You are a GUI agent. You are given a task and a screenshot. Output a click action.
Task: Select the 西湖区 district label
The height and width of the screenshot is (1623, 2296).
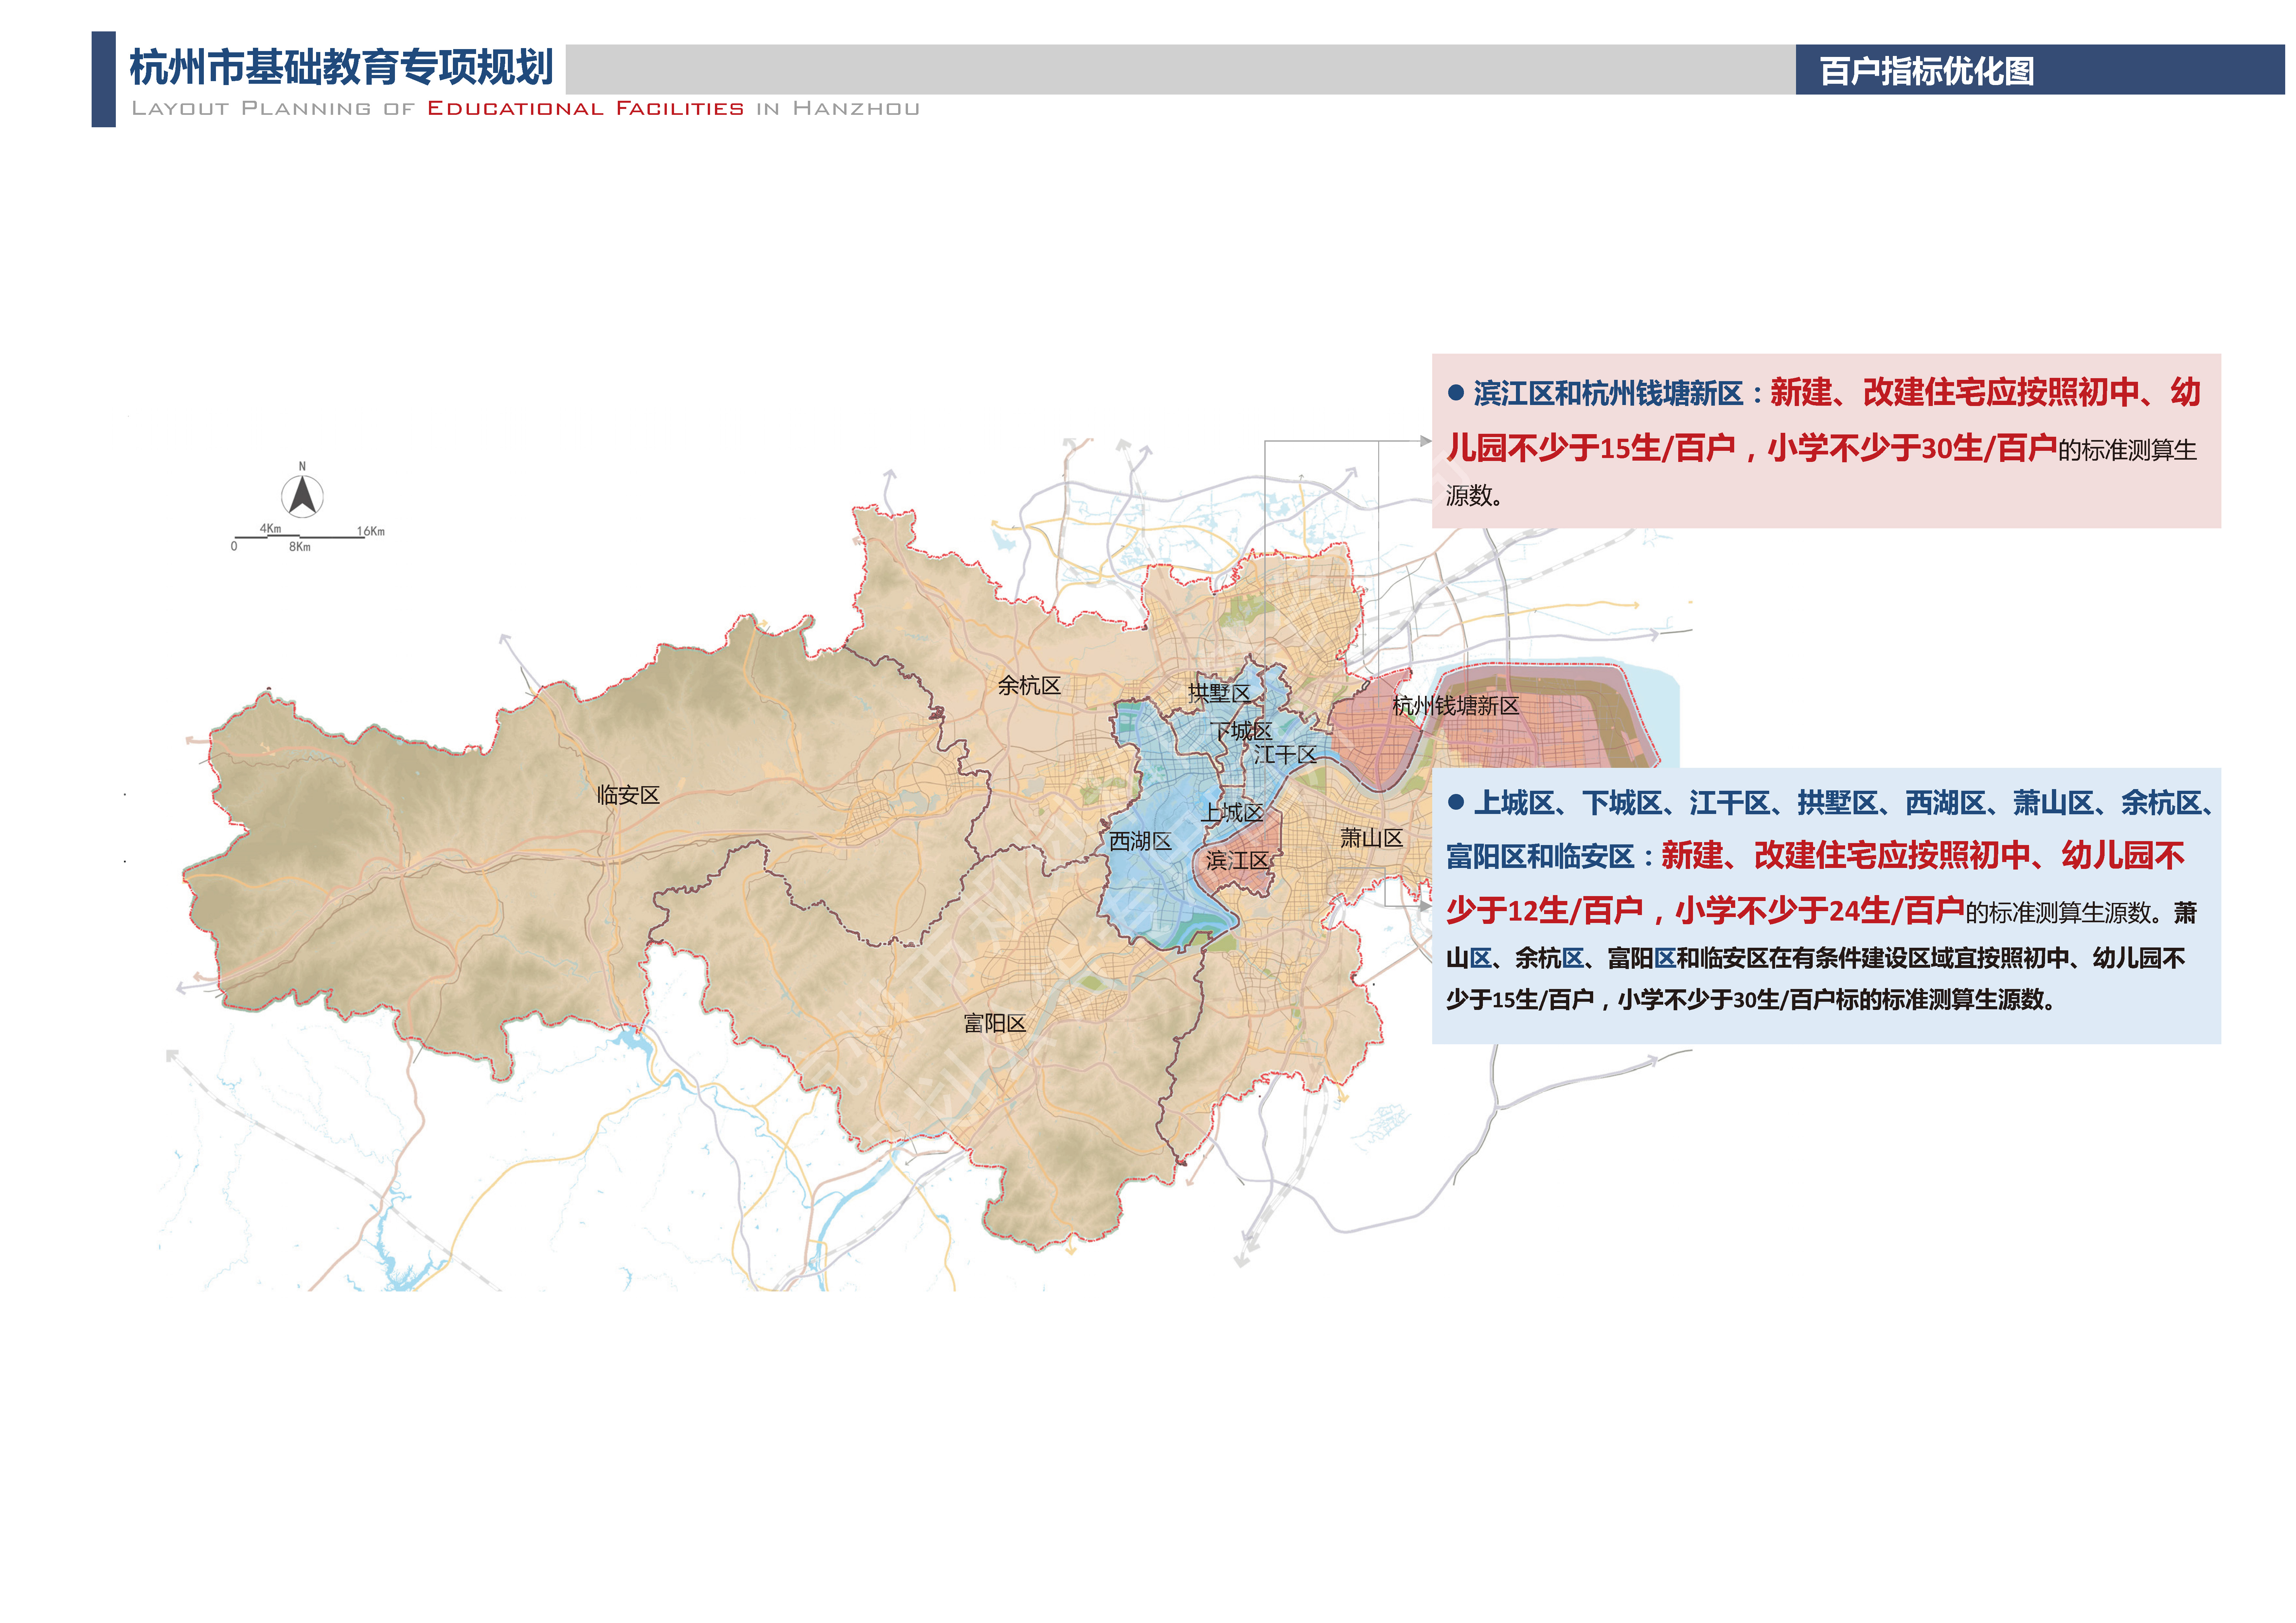(x=1140, y=841)
